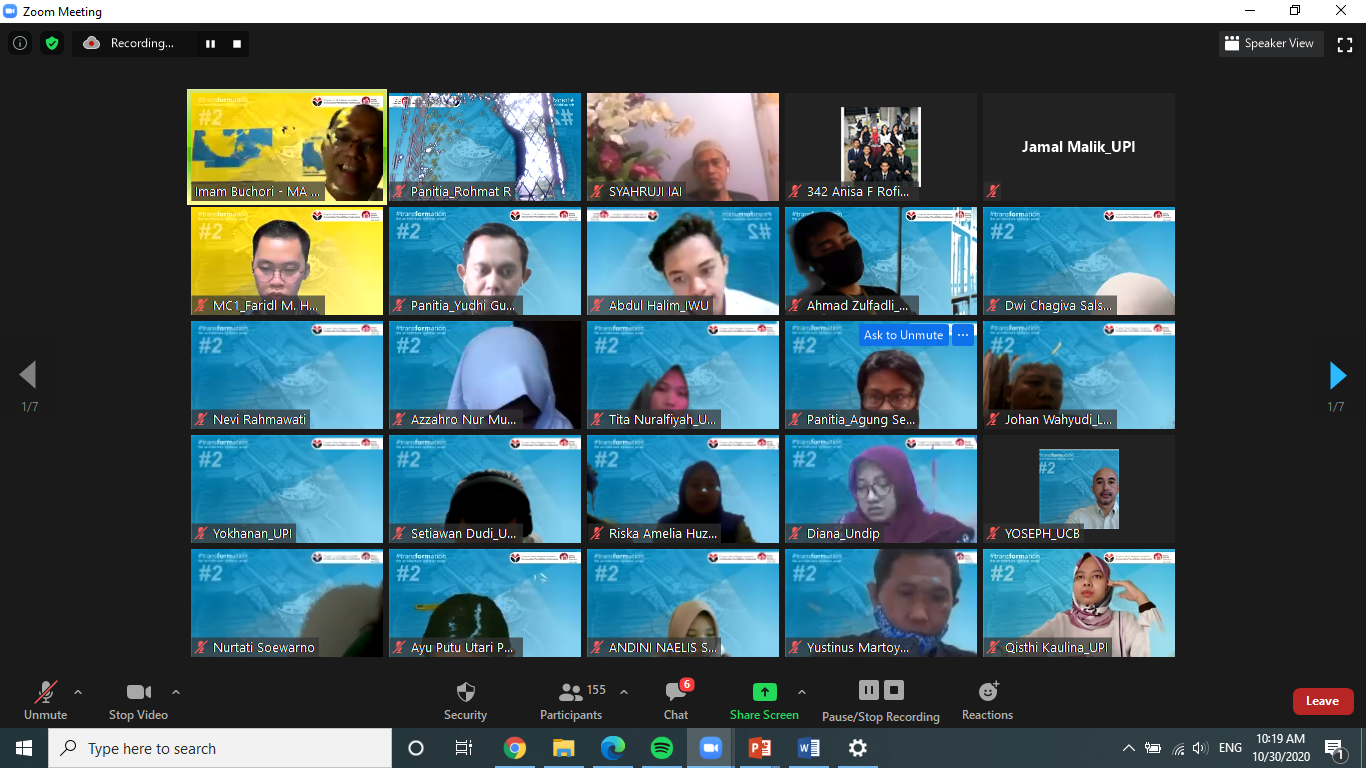Select Imam Buchori video tile

[287, 147]
